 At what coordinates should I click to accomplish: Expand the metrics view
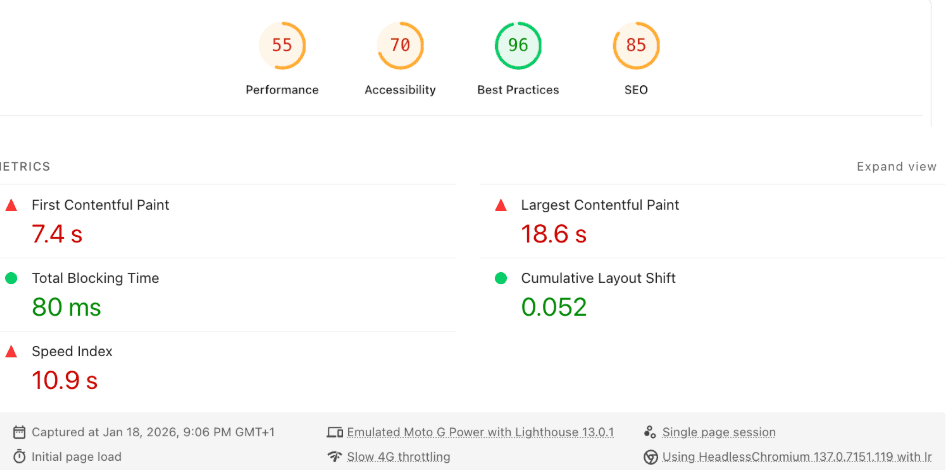(896, 167)
